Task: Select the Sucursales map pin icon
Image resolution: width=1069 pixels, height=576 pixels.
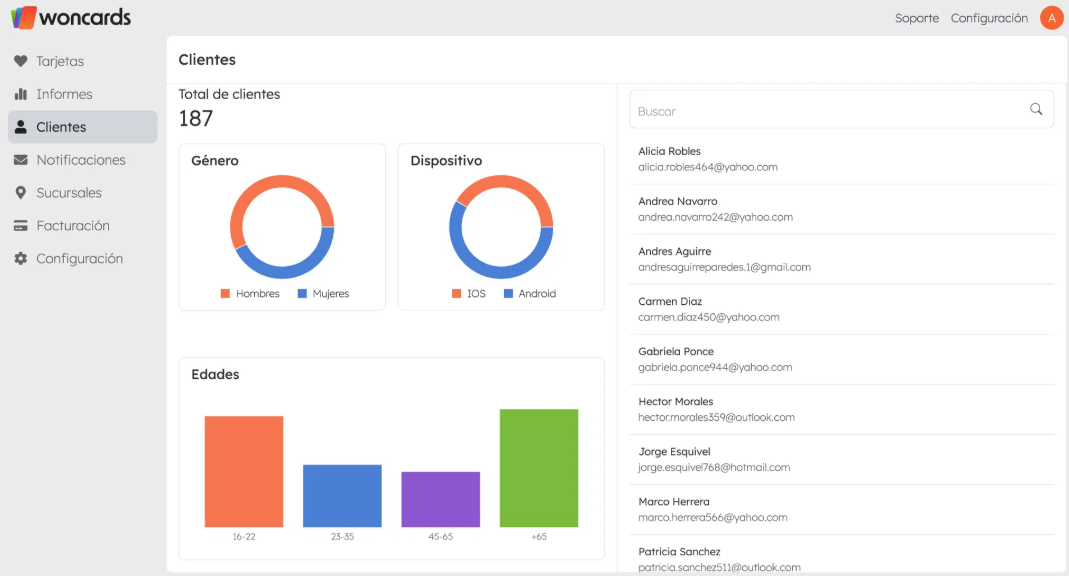Action: (20, 192)
